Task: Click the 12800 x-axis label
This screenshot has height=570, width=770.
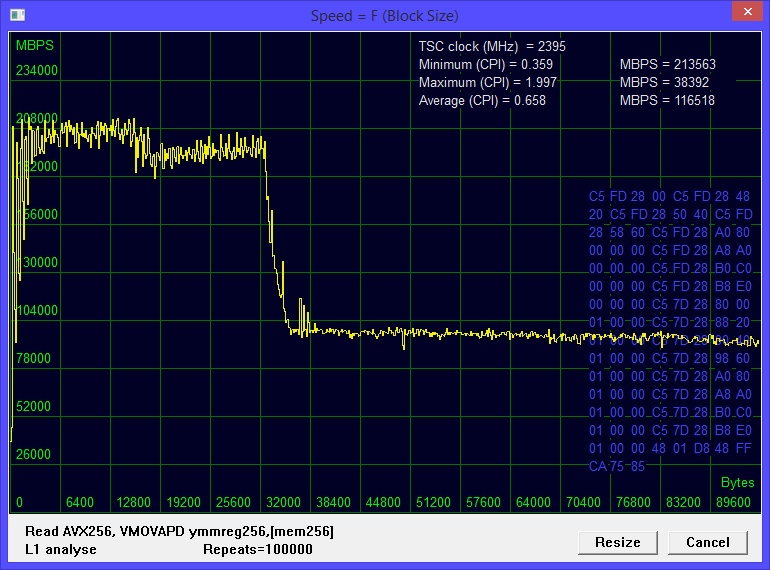Action: pos(133,503)
